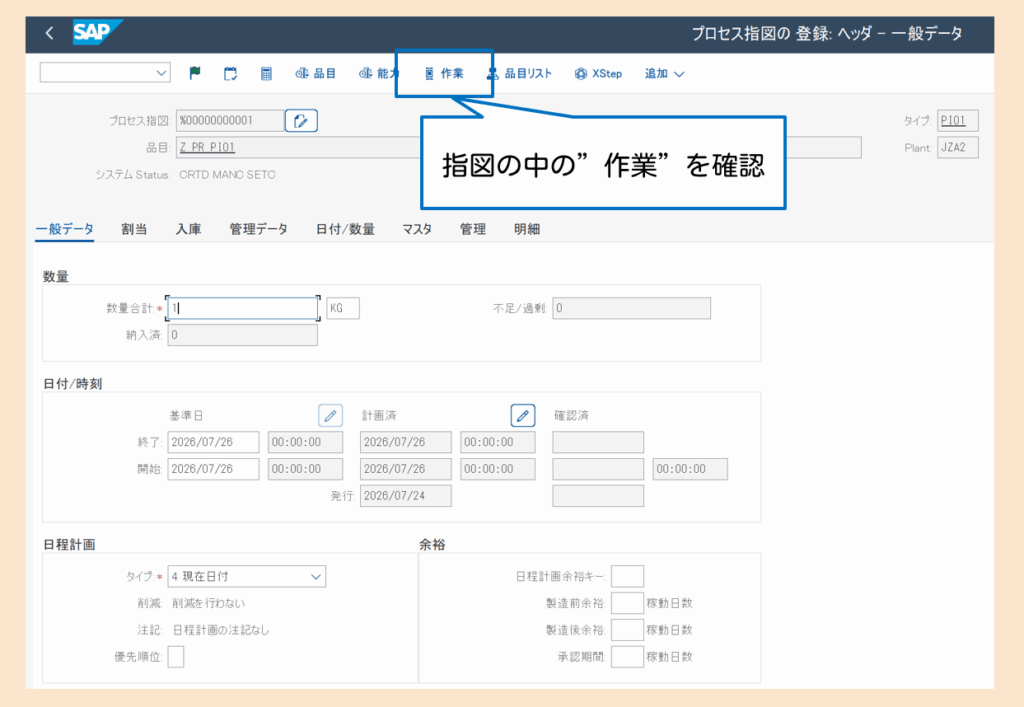This screenshot has height=707, width=1024.
Task: Open 品目リスト material list button
Action: [x=520, y=74]
